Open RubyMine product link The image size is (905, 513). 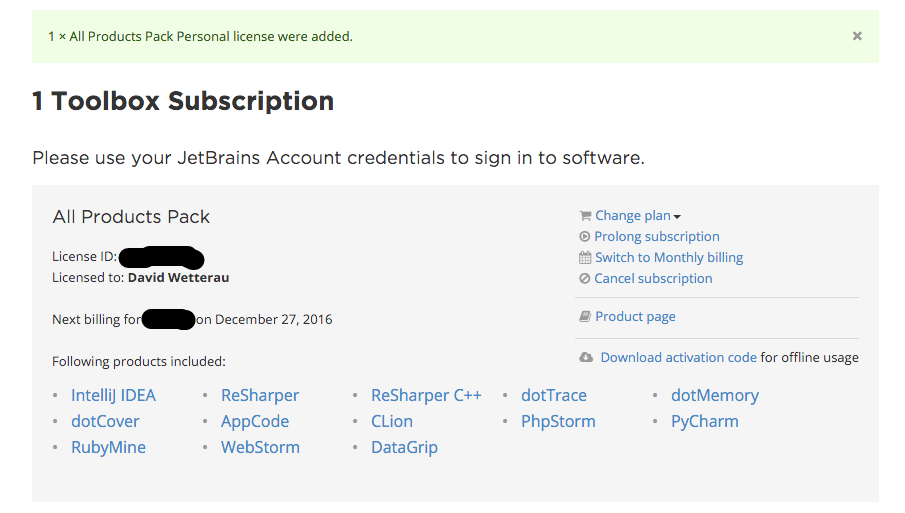tap(109, 447)
